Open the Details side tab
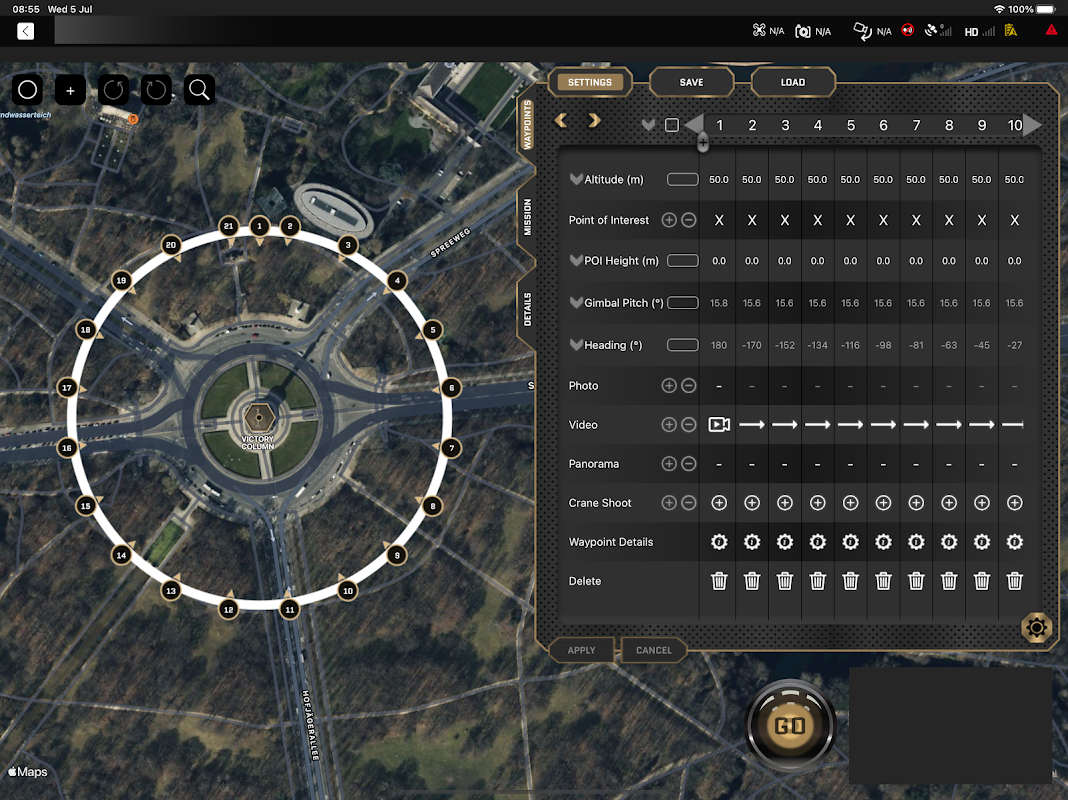Screen dimensions: 1068x800 (x=528, y=309)
